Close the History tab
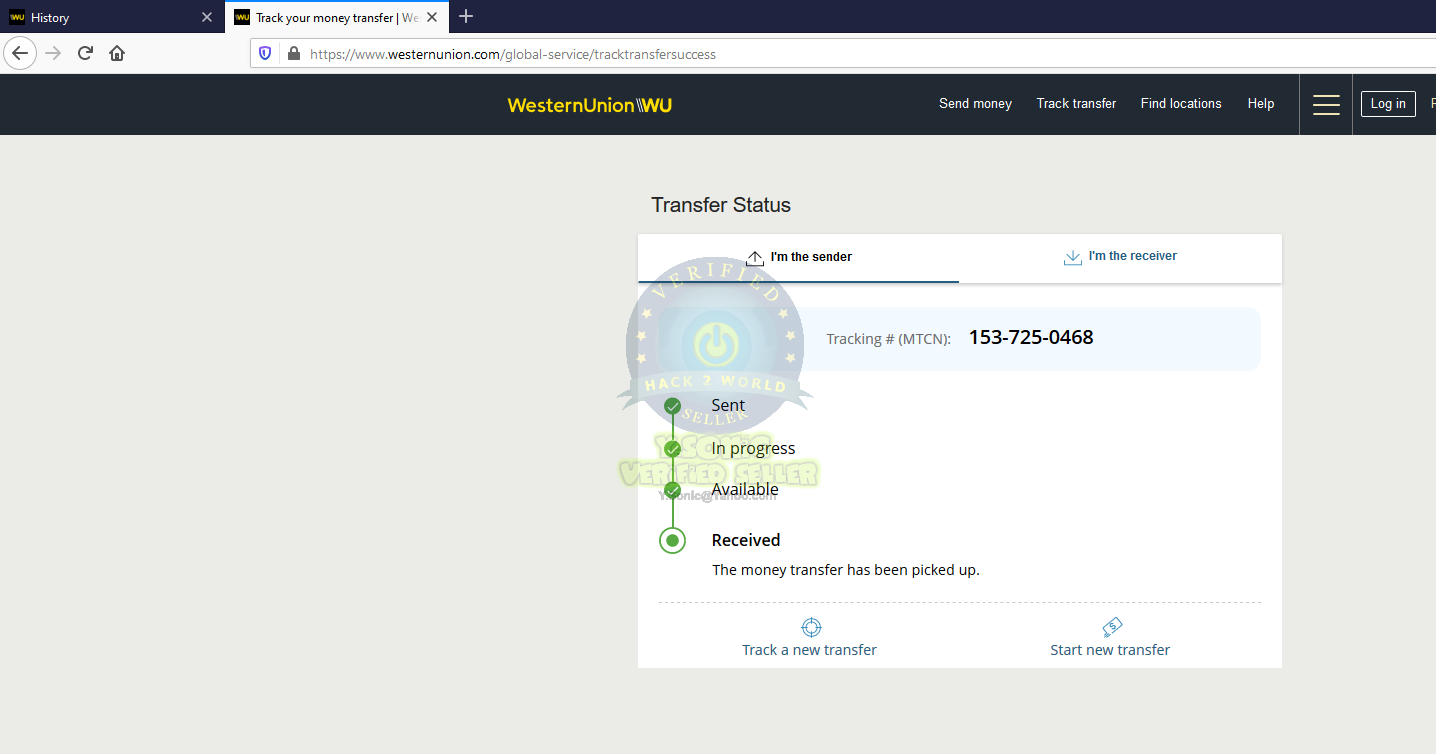 [207, 17]
